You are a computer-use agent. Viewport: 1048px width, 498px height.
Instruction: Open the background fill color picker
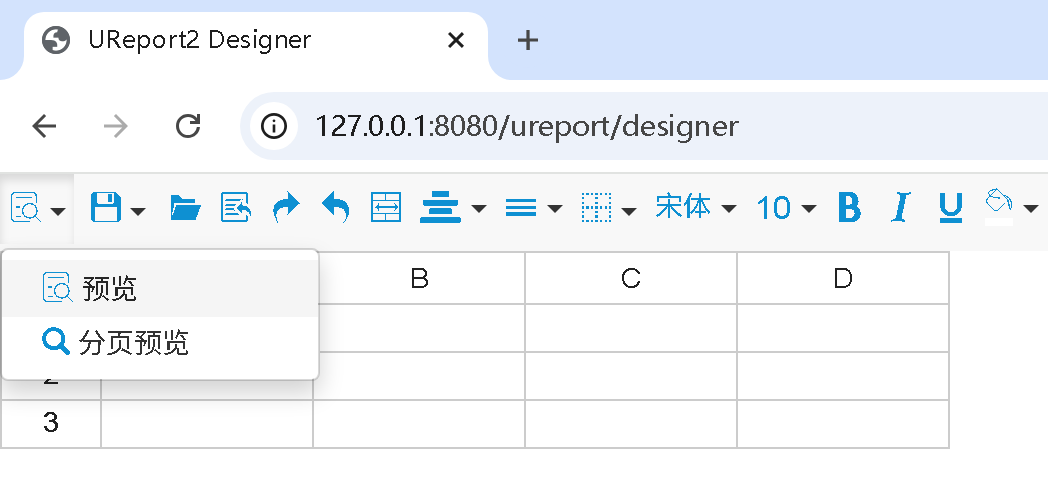coord(1010,208)
